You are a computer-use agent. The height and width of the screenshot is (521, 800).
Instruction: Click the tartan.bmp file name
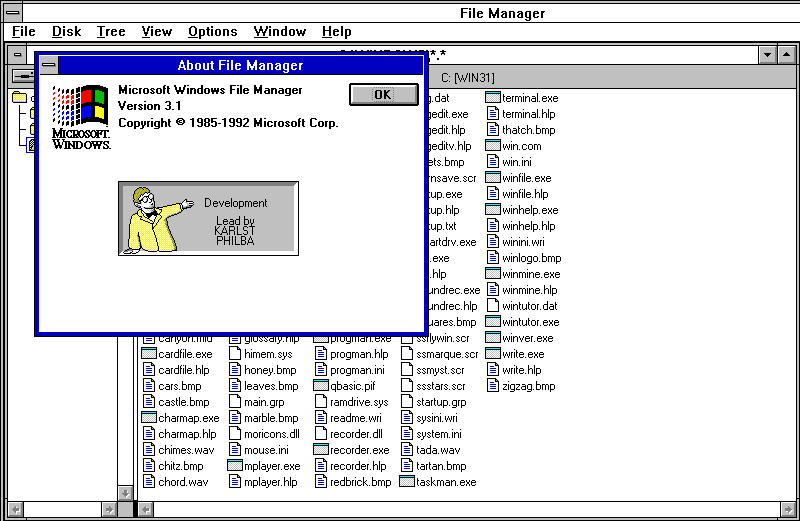[441, 466]
